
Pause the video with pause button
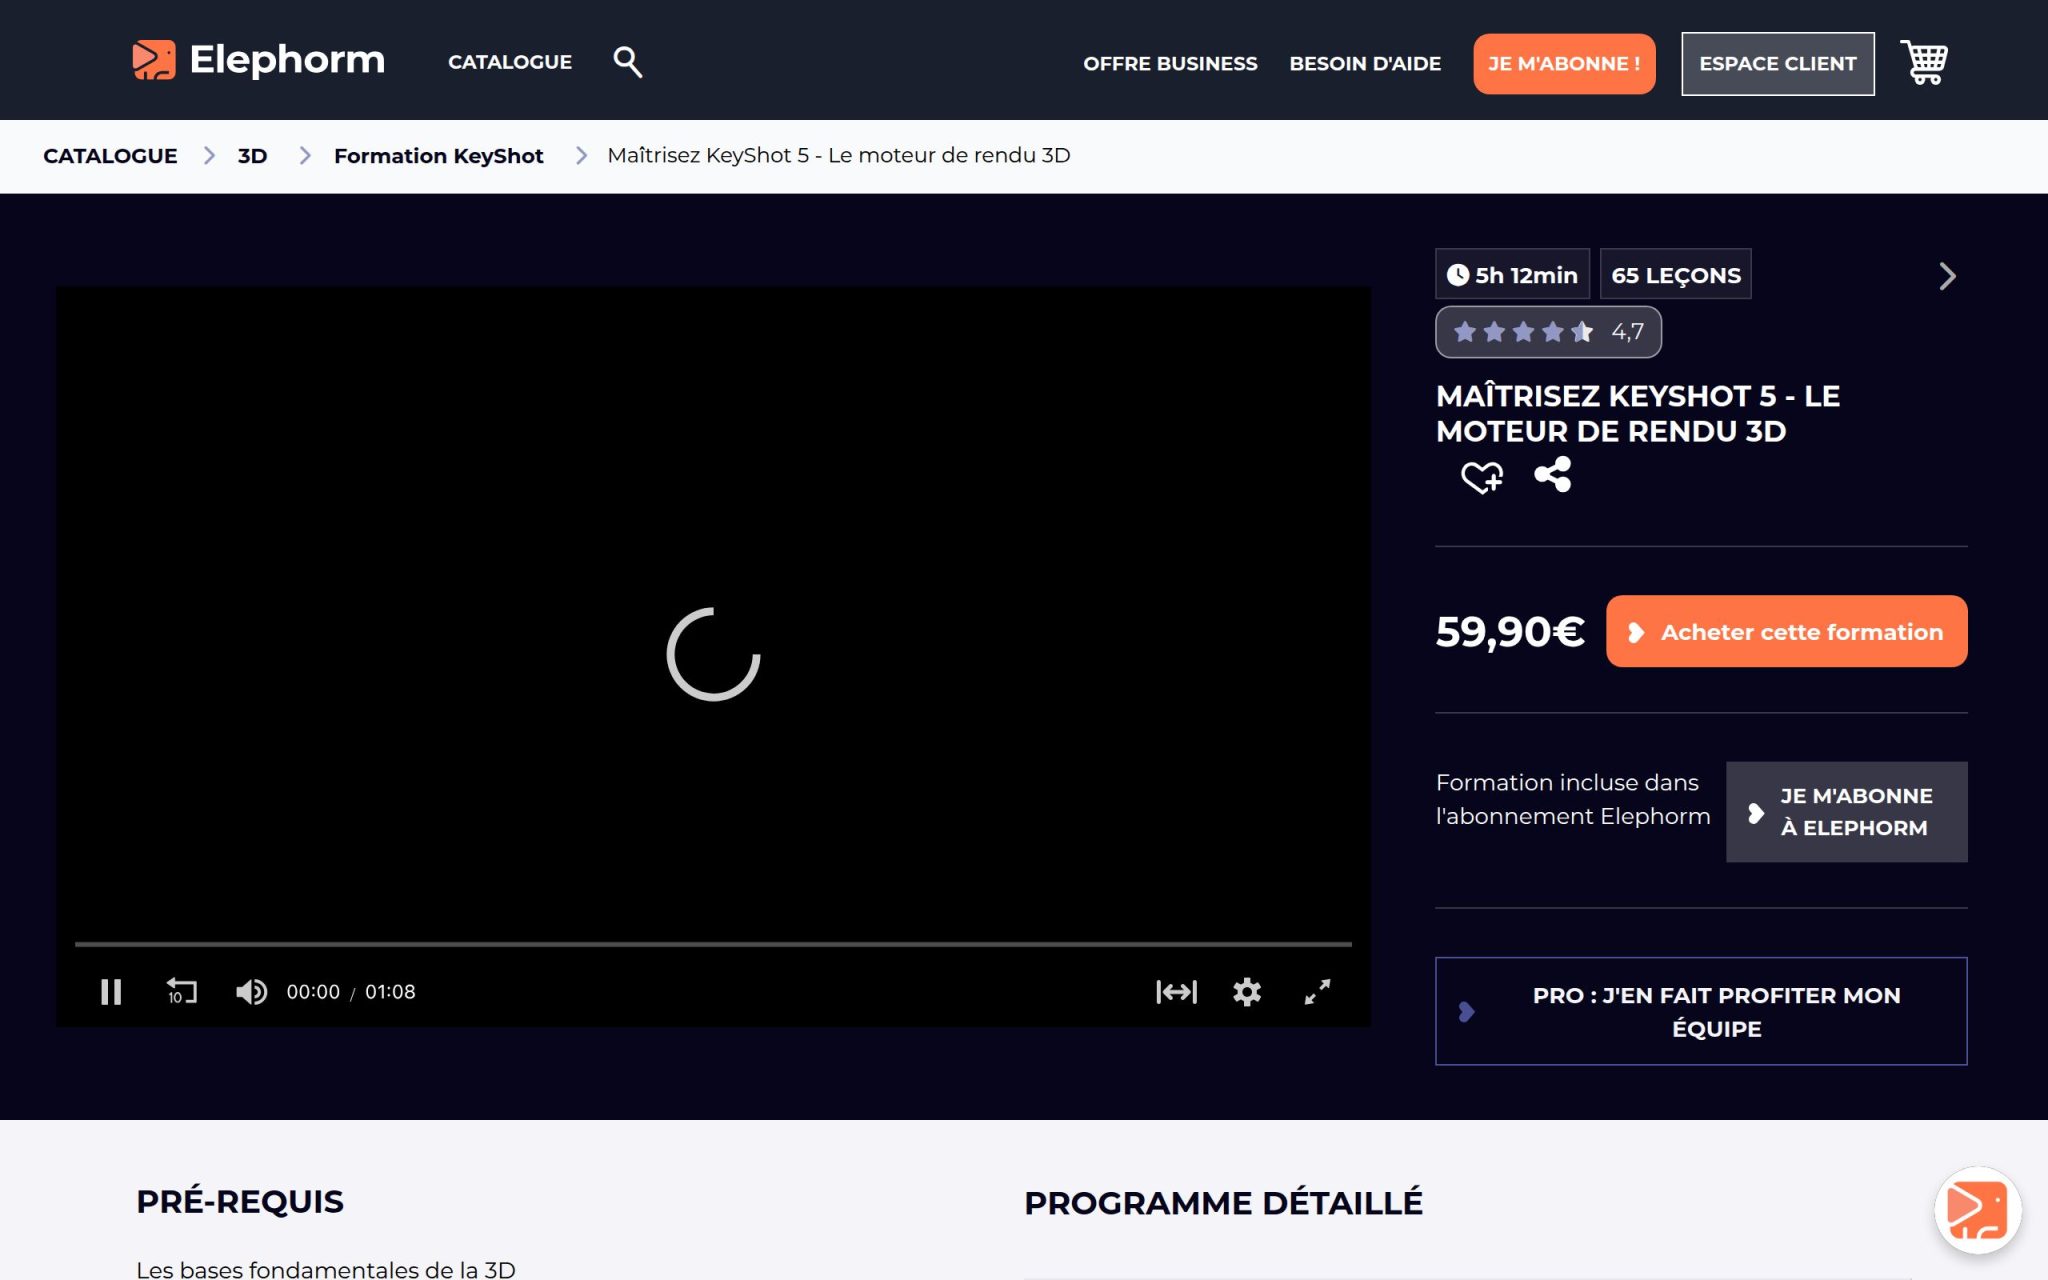[x=111, y=991]
